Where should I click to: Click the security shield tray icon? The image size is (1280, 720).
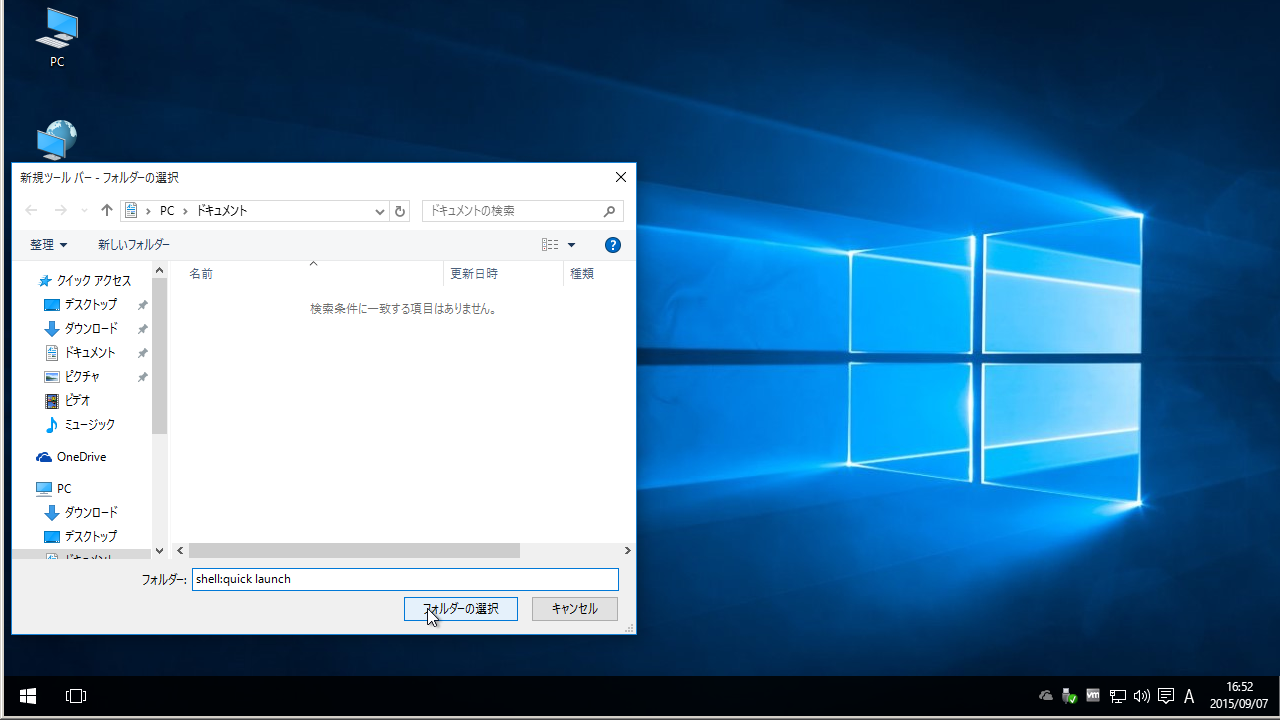[x=1070, y=696]
